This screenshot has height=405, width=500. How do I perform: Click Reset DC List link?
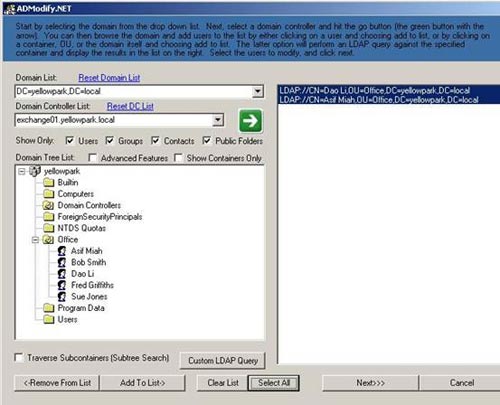tap(130, 106)
